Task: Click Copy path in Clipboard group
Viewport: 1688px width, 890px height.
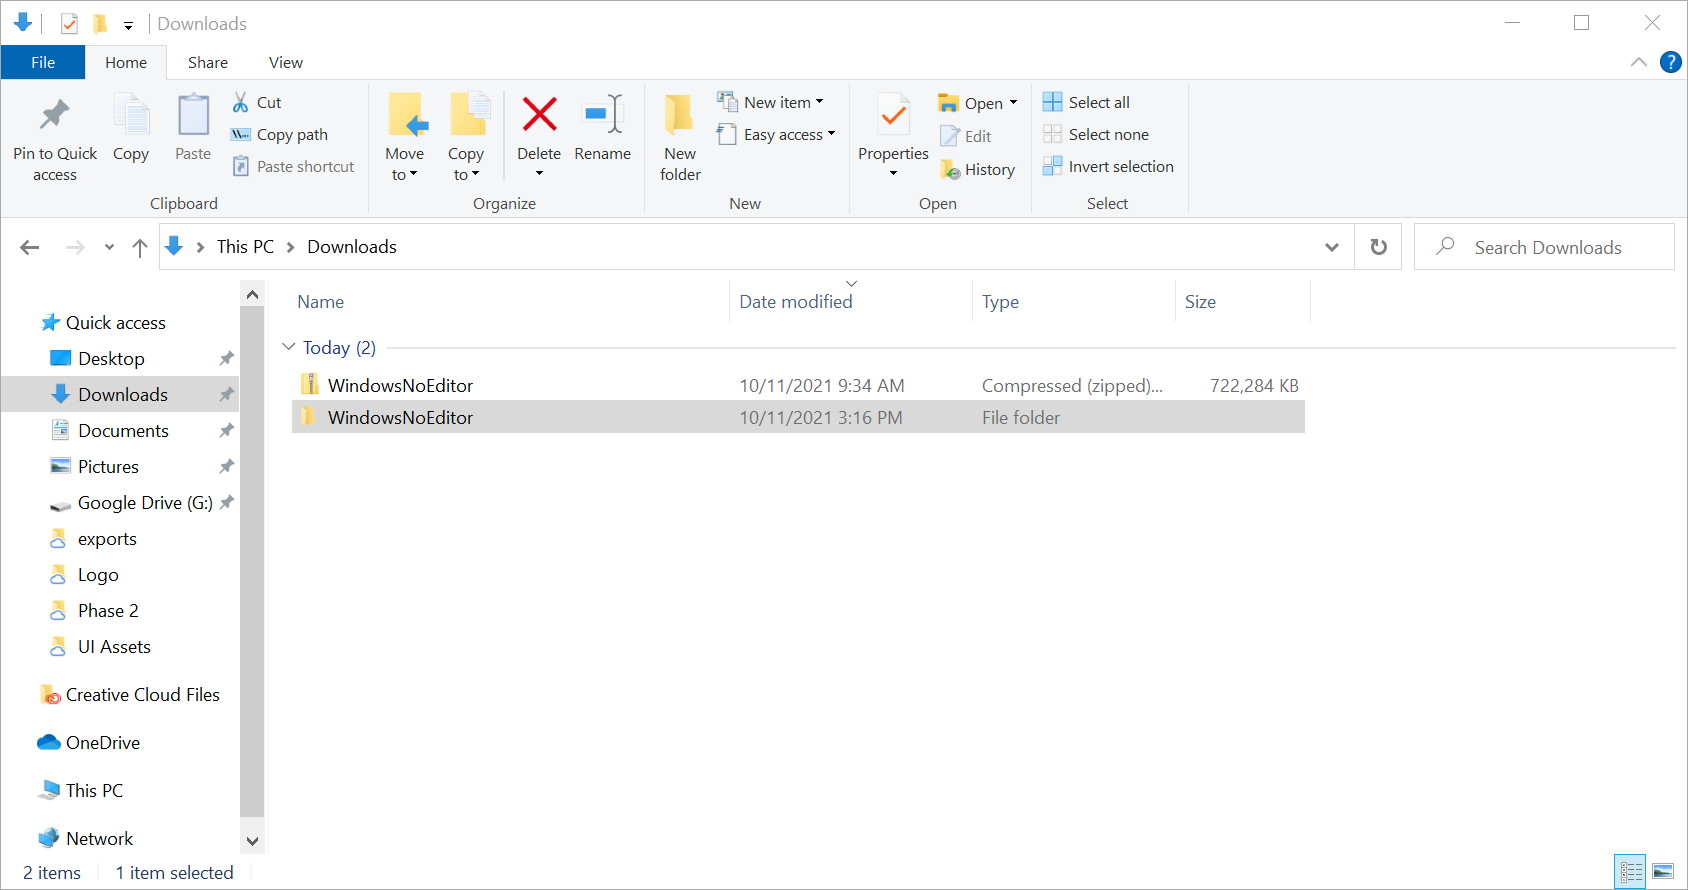Action: click(280, 134)
